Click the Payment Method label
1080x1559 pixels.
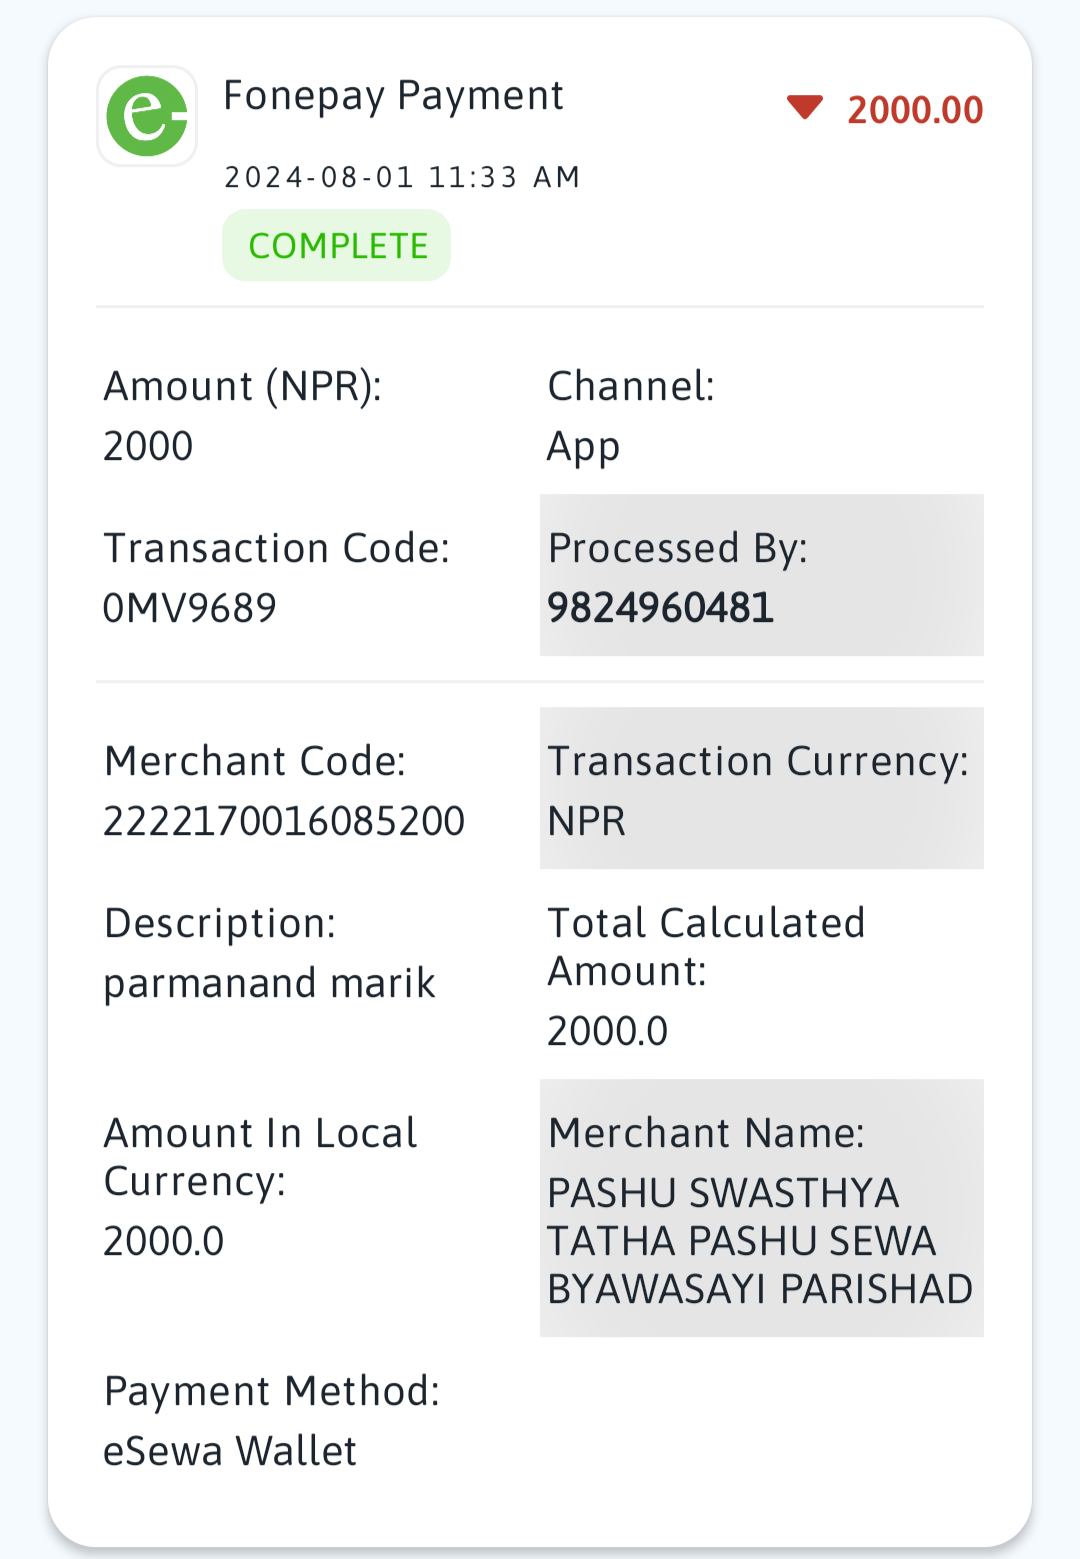pos(272,1391)
